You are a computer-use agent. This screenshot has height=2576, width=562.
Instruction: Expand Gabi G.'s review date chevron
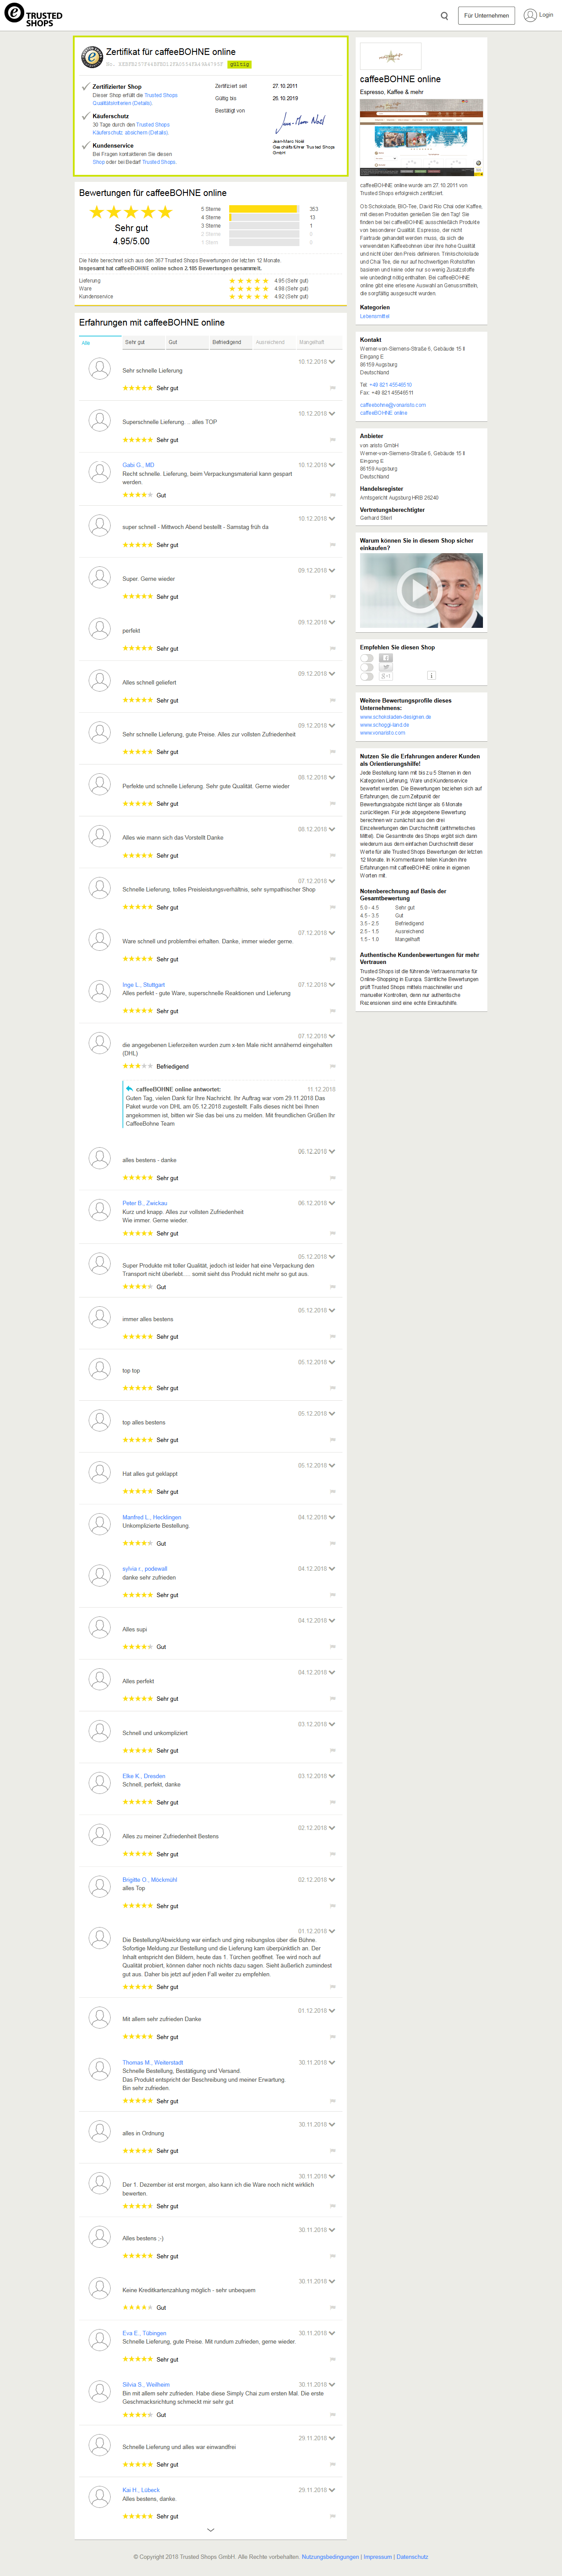coord(332,465)
